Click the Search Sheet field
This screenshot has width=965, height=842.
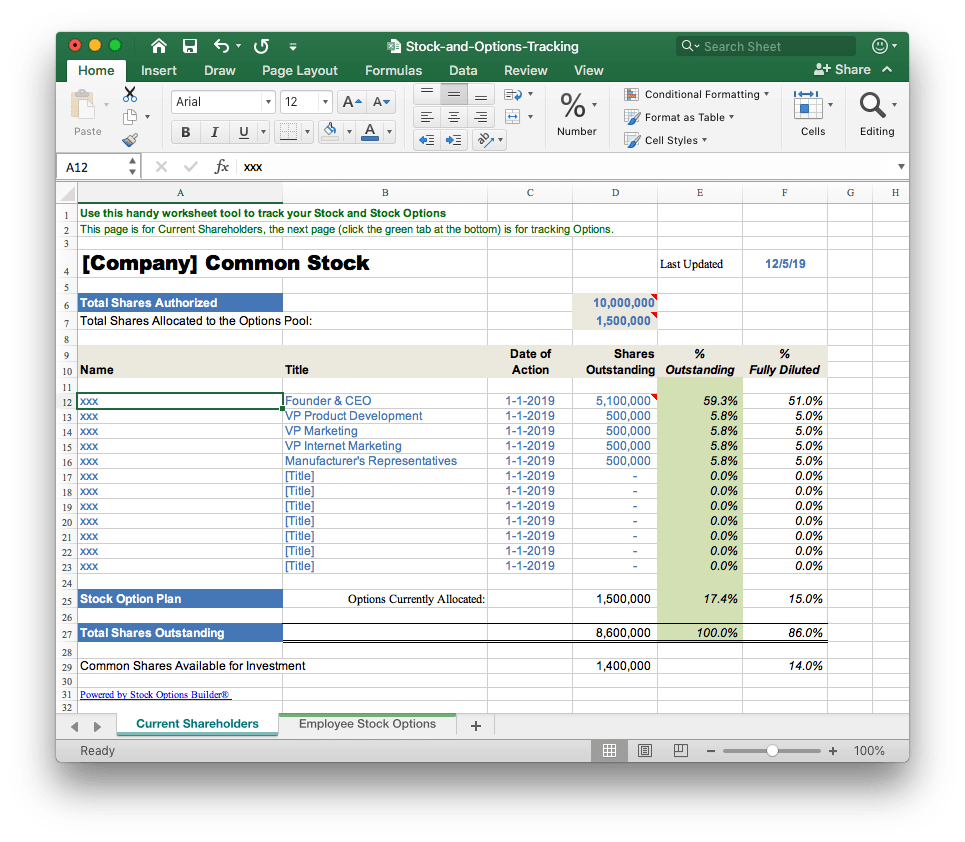click(766, 46)
